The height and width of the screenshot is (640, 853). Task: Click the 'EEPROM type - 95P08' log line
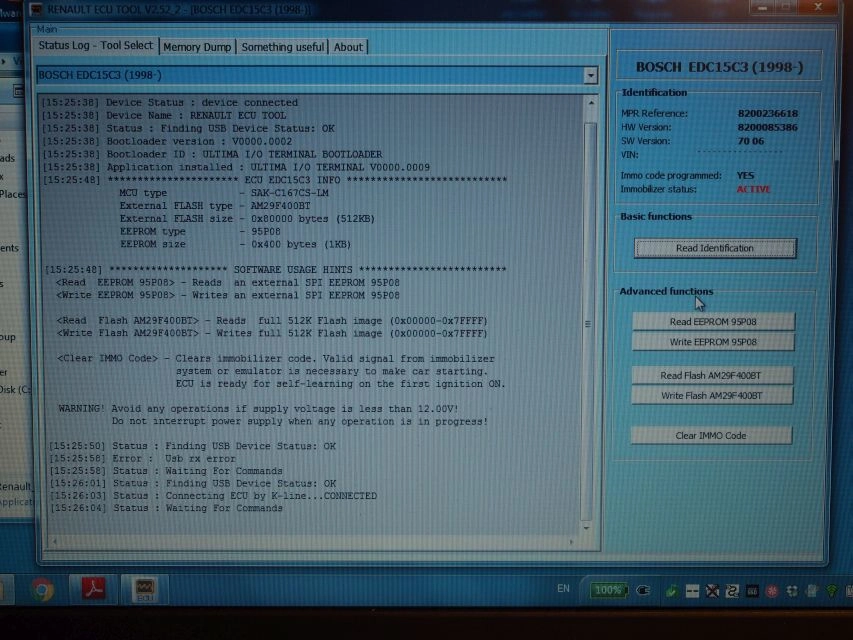tap(200, 231)
